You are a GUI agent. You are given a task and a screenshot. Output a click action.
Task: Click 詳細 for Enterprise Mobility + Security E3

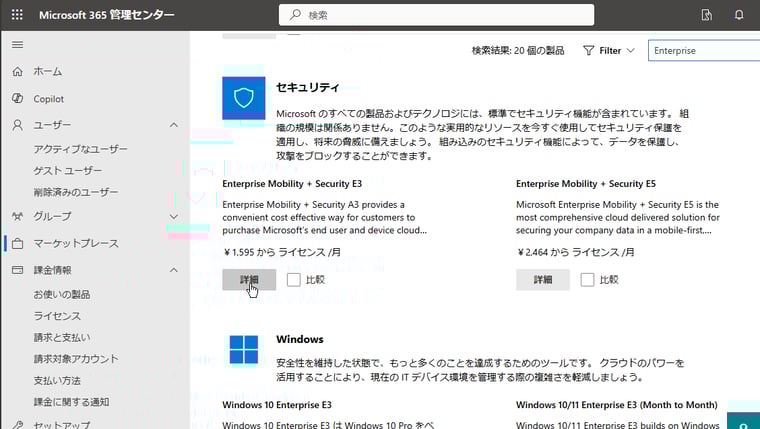249,280
